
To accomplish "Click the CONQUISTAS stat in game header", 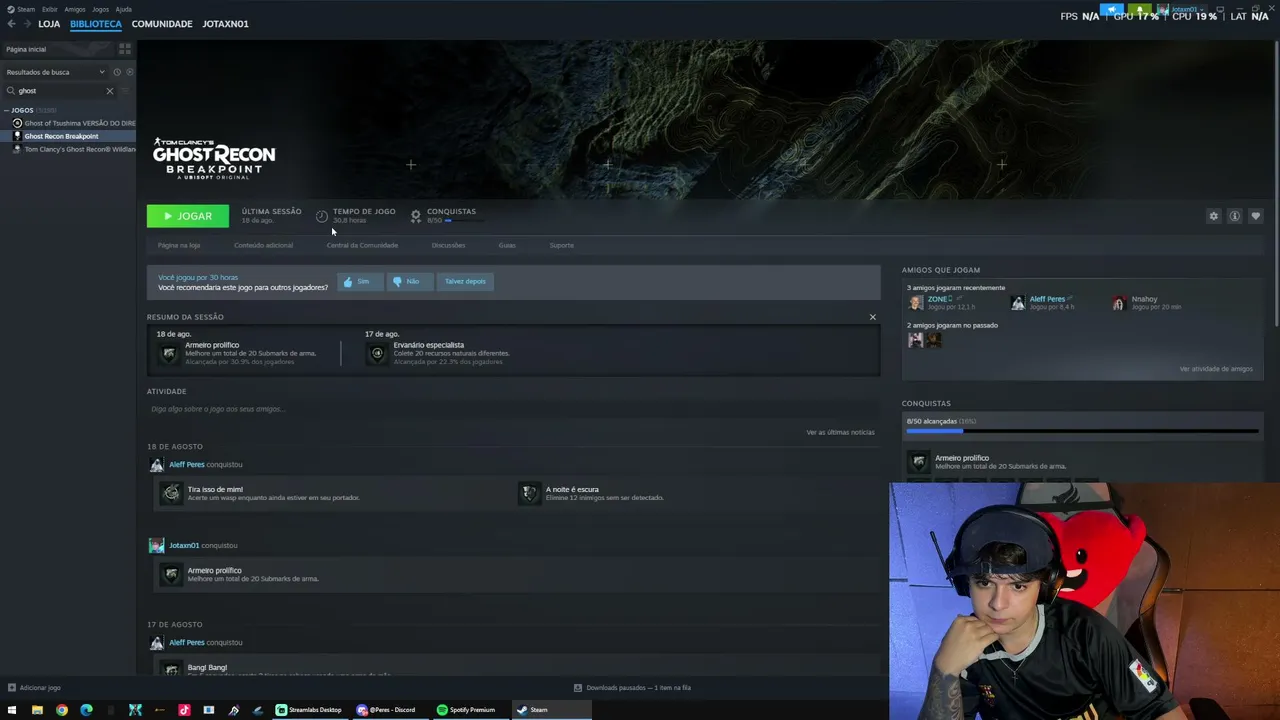I will click(444, 215).
